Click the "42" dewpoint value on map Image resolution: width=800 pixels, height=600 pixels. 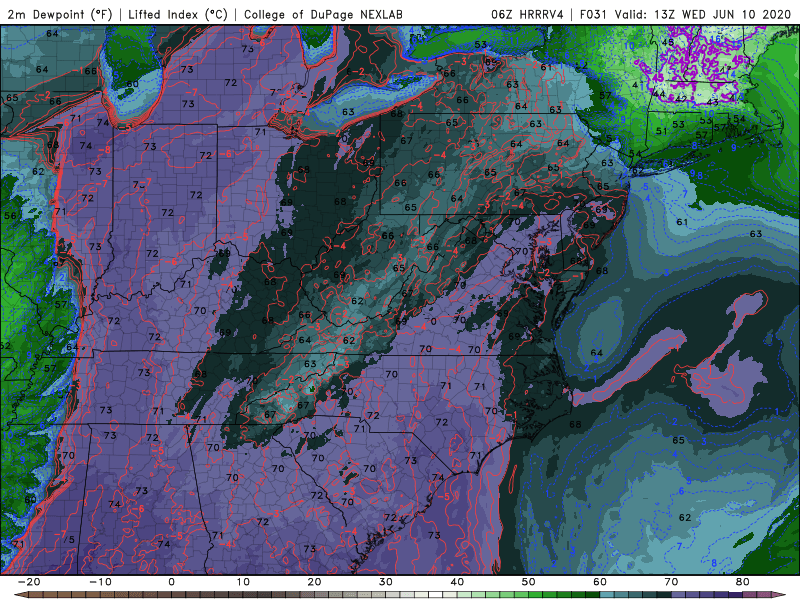[681, 99]
